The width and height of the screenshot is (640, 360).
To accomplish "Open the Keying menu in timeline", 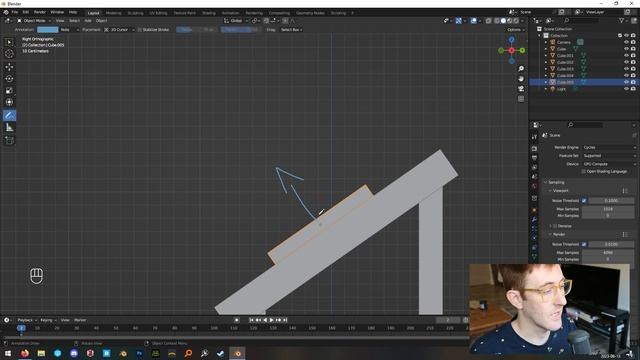I will (x=48, y=320).
